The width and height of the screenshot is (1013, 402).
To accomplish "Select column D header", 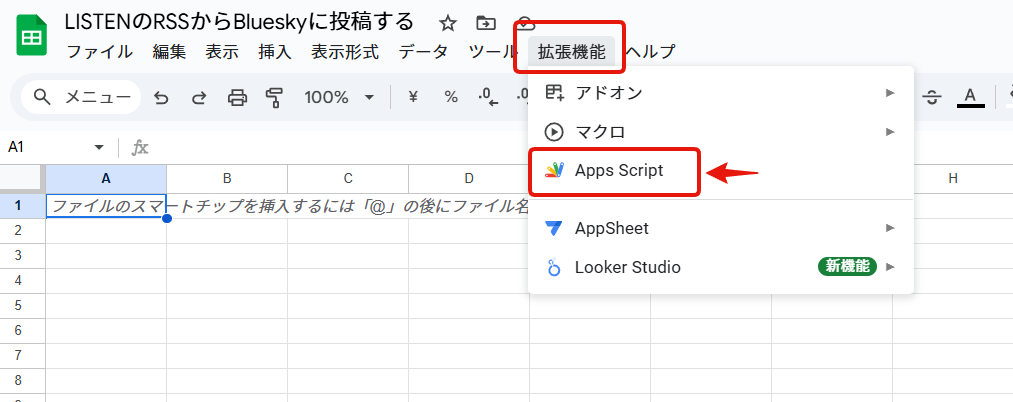I will (x=469, y=178).
